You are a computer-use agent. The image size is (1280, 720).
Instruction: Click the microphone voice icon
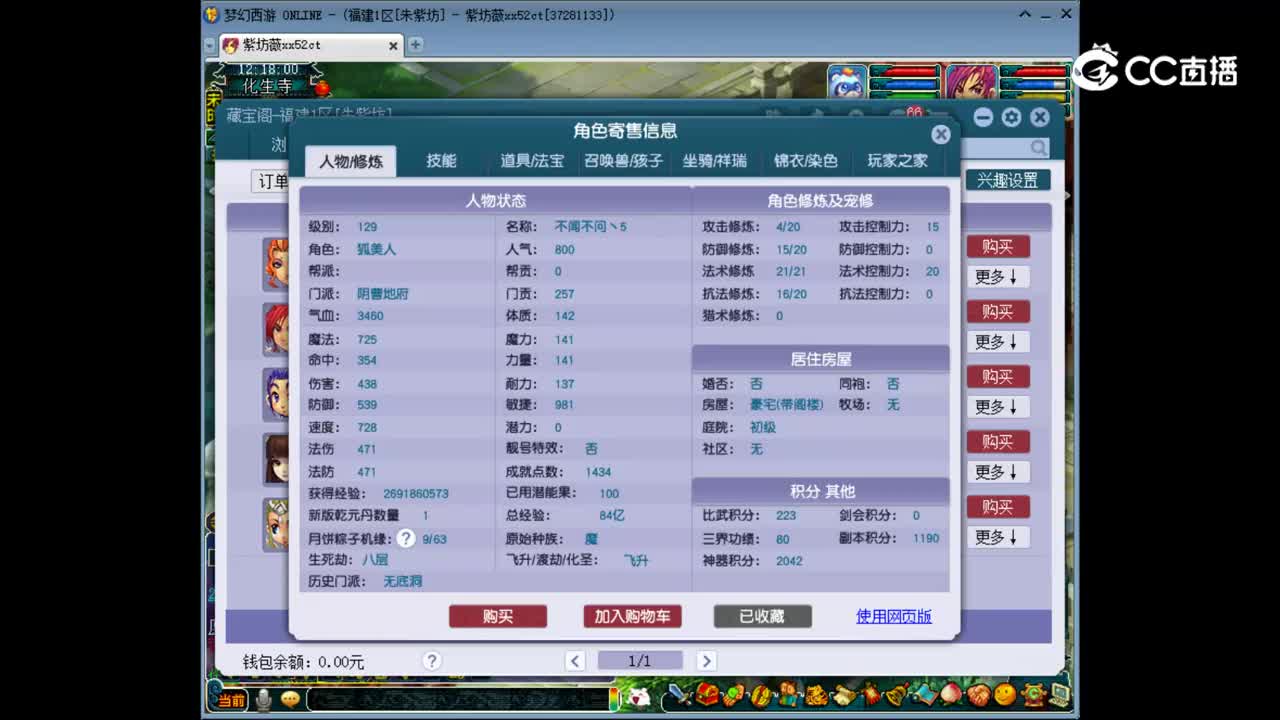[263, 700]
